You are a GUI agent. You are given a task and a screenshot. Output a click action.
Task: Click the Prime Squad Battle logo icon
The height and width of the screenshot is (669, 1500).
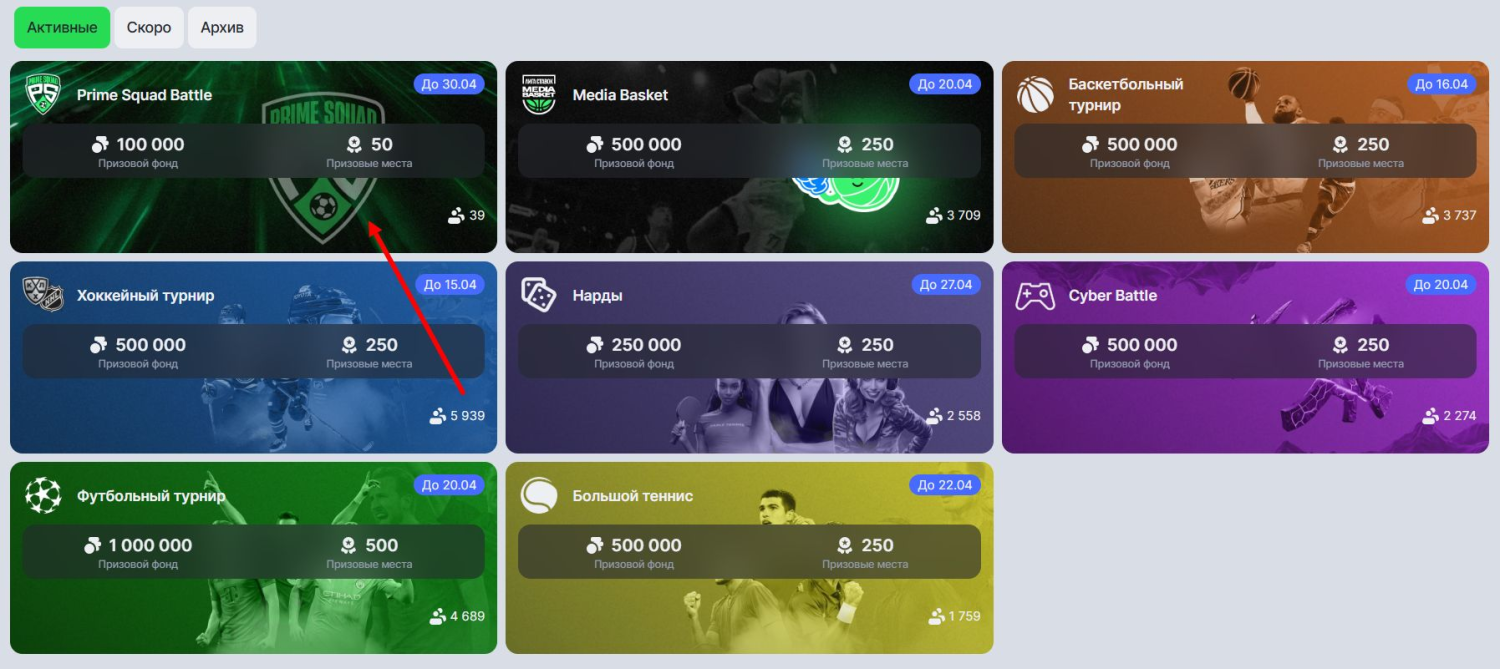(43, 95)
